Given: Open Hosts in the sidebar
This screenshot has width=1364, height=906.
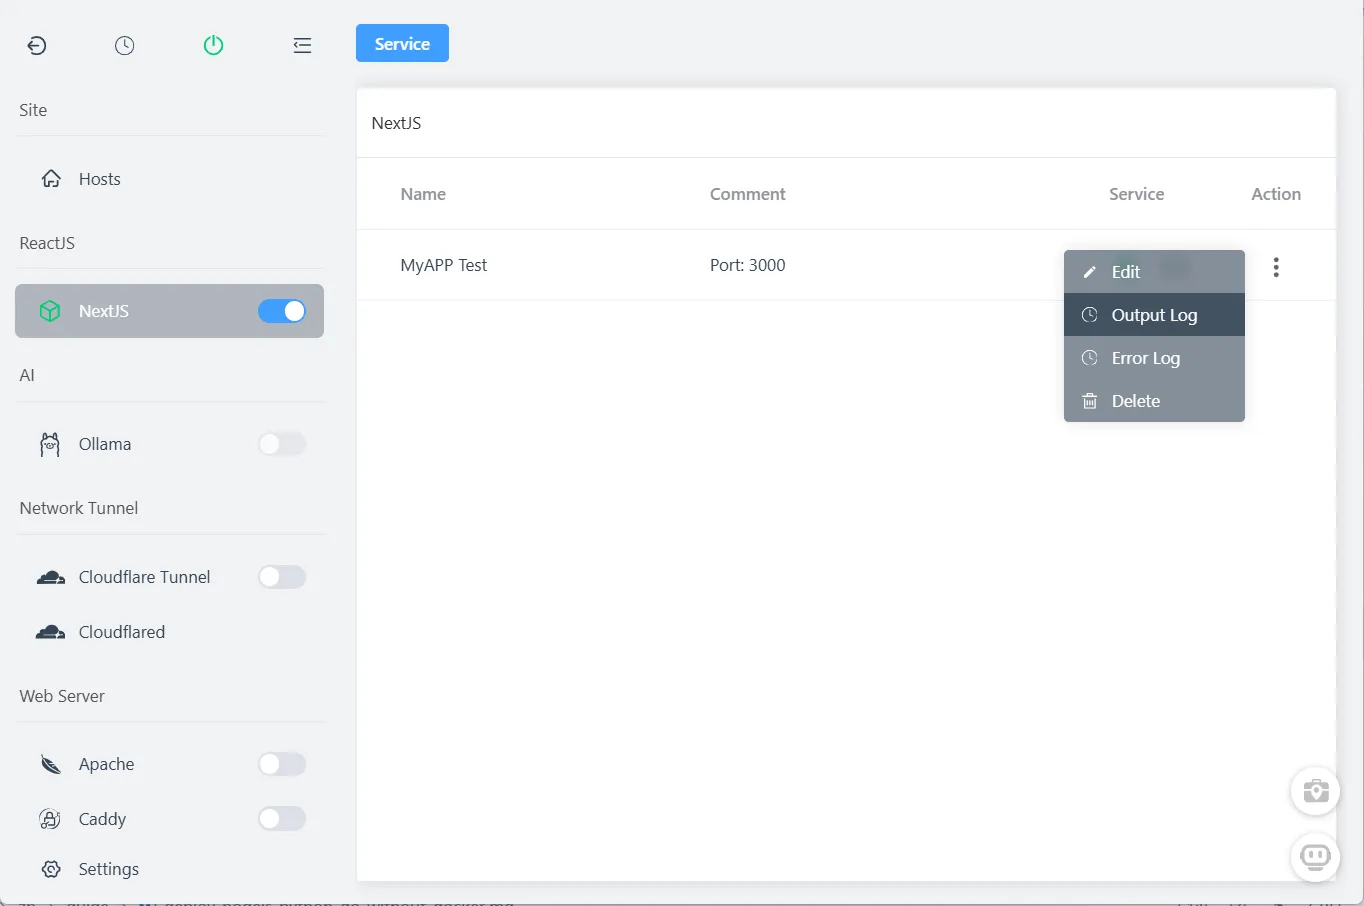Looking at the screenshot, I should pos(99,179).
